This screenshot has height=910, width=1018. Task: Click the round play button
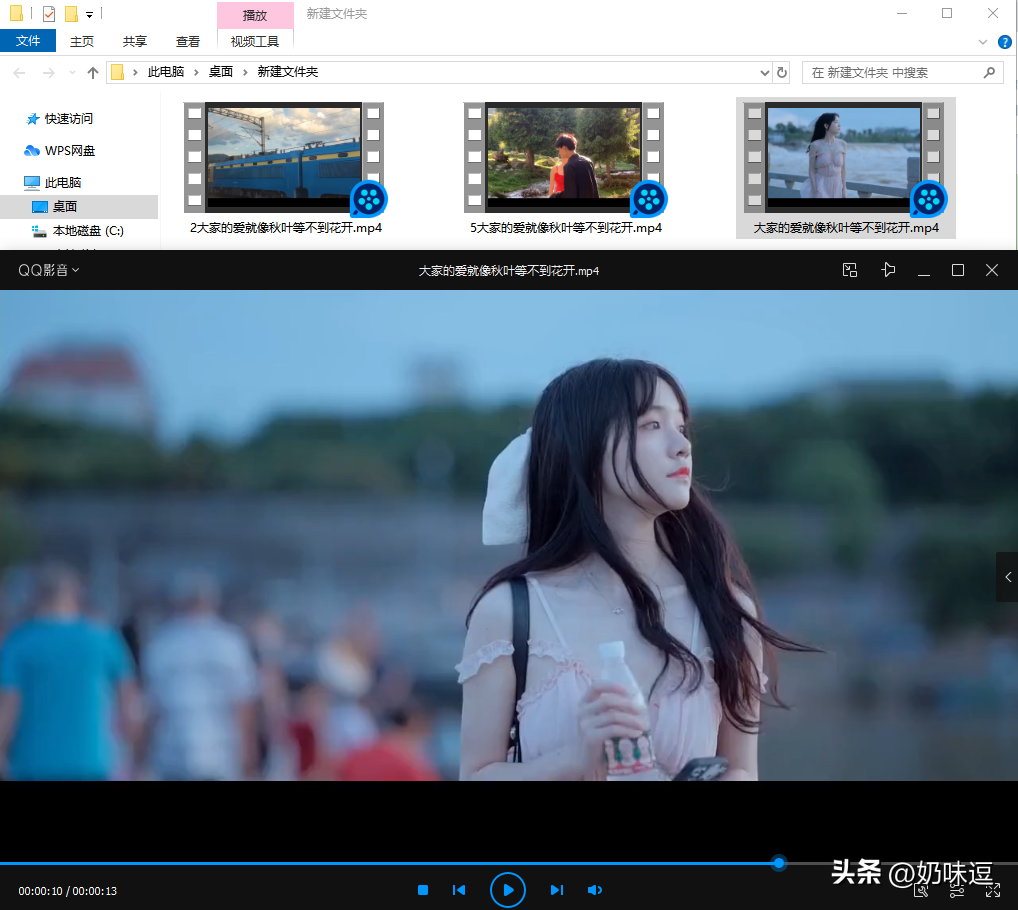[508, 890]
